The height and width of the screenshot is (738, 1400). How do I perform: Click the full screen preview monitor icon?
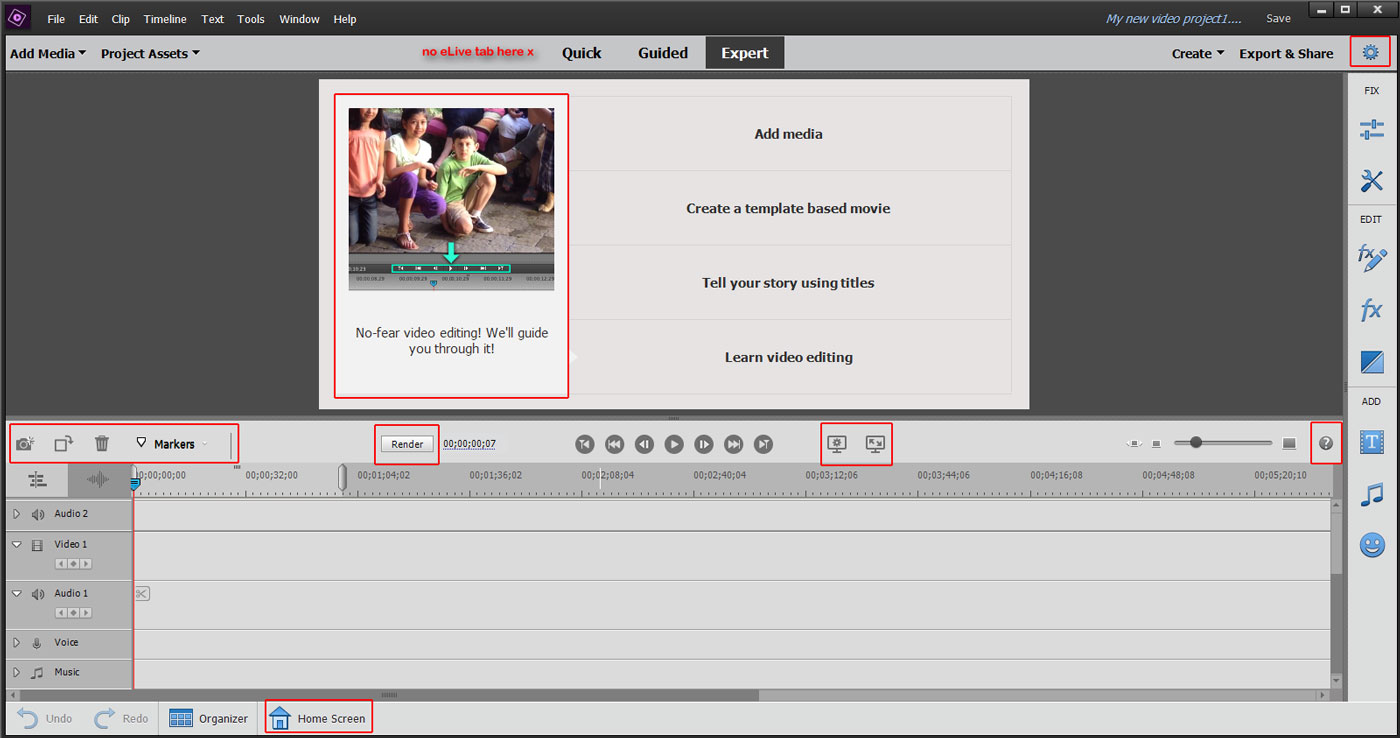(x=875, y=443)
